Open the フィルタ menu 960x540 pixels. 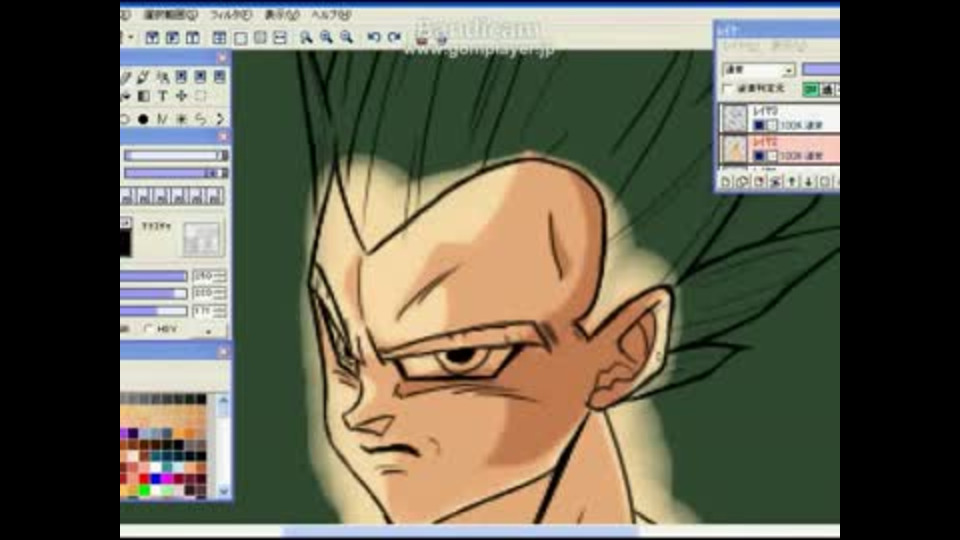pyautogui.click(x=230, y=15)
